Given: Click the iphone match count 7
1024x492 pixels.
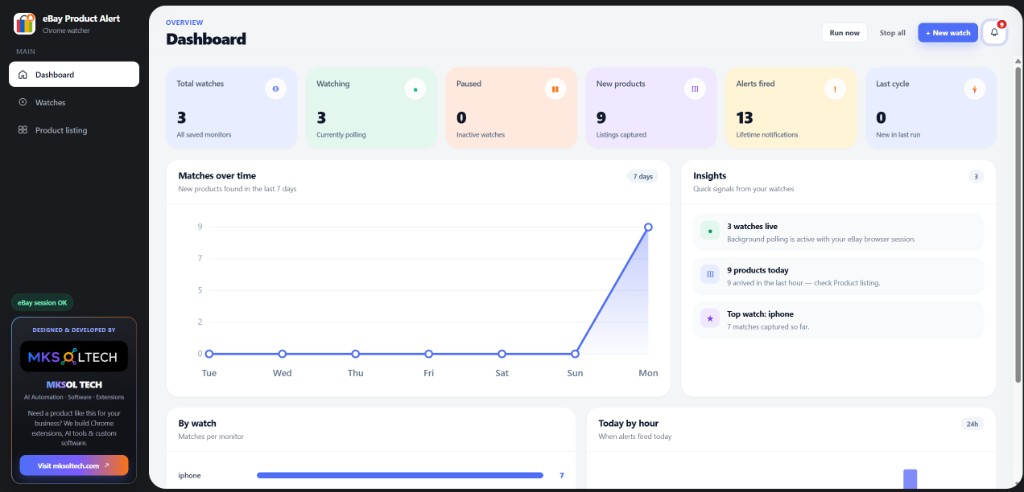Looking at the screenshot, I should tap(562, 476).
